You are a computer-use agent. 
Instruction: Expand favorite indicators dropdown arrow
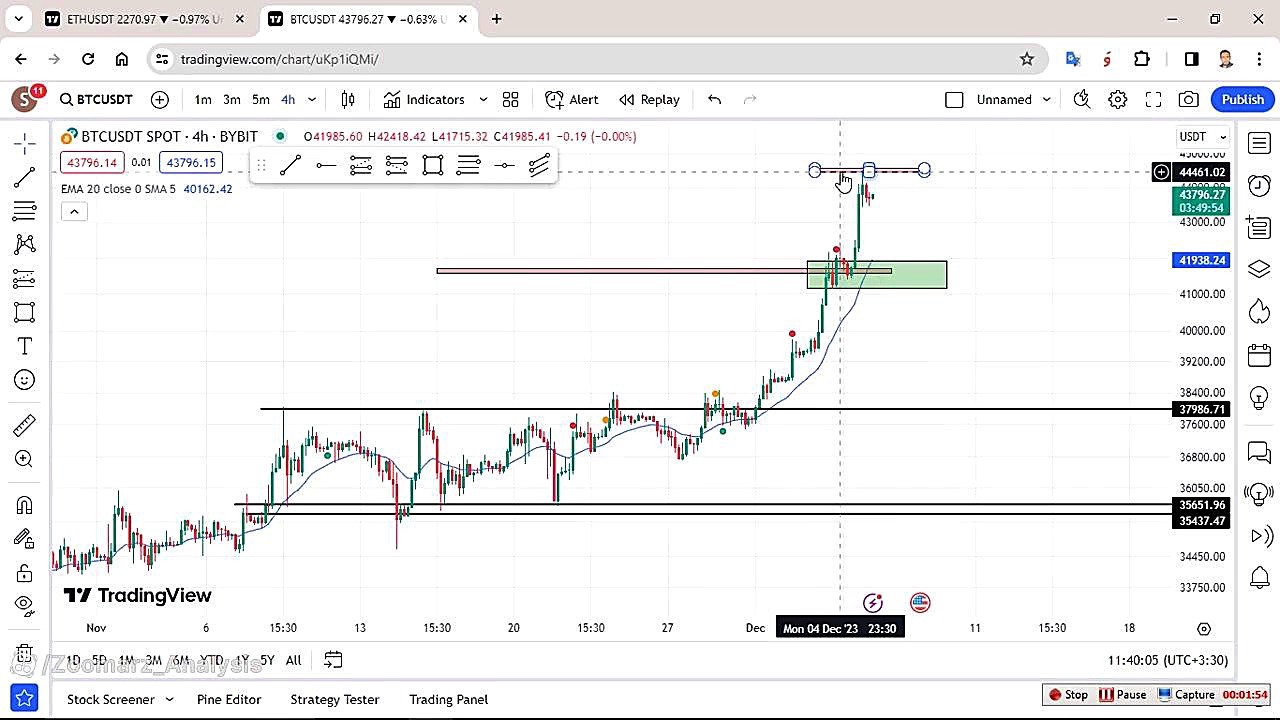483,99
